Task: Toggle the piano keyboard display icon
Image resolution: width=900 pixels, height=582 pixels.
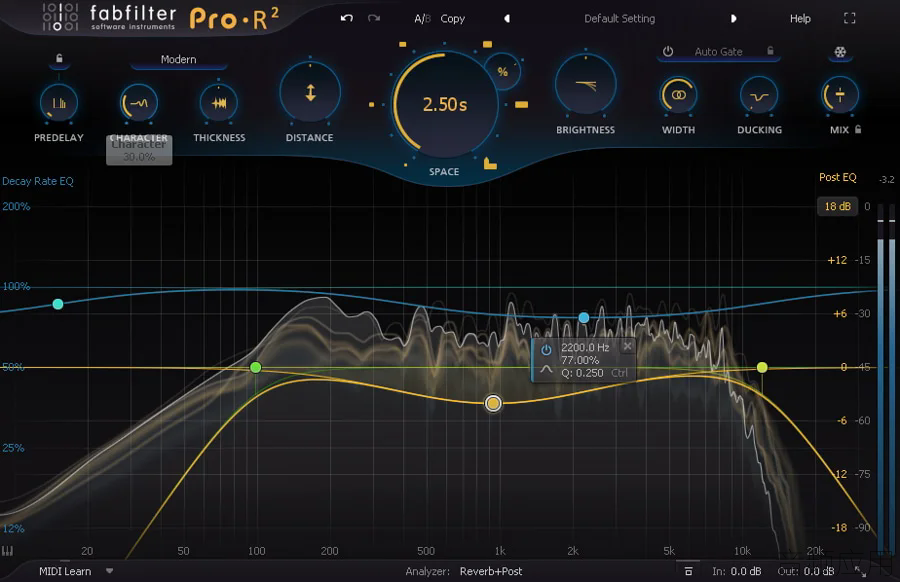Action: (x=7, y=551)
